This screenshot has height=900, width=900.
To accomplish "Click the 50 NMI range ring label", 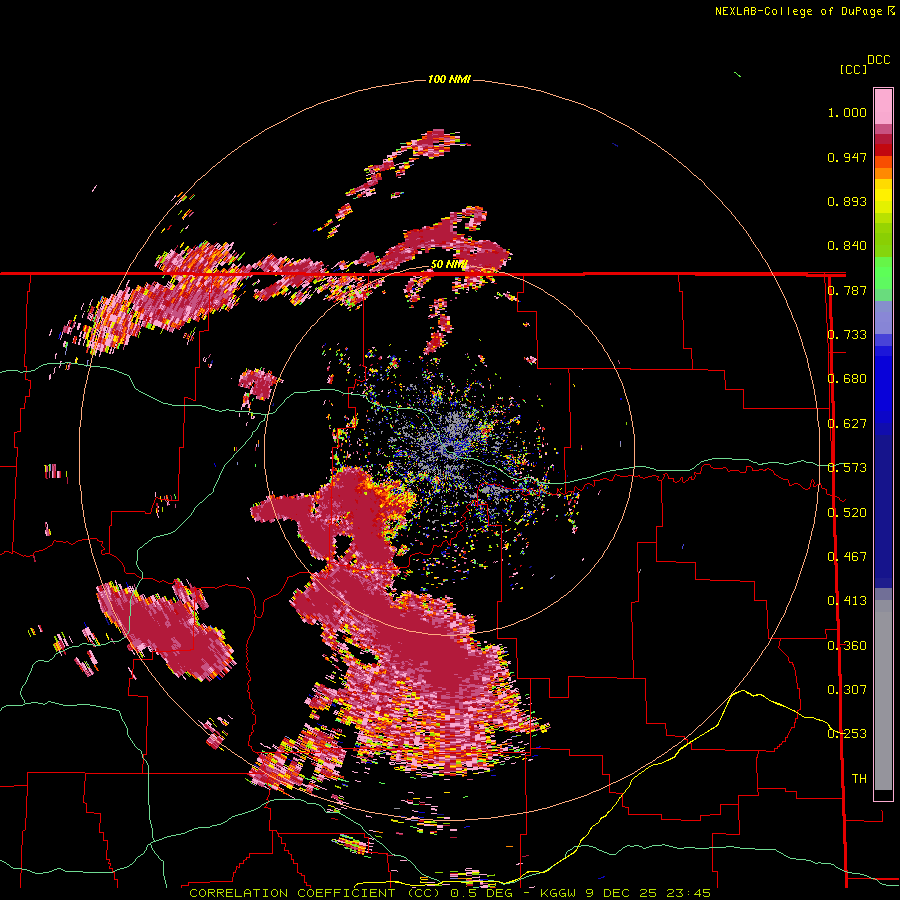I will pyautogui.click(x=449, y=265).
